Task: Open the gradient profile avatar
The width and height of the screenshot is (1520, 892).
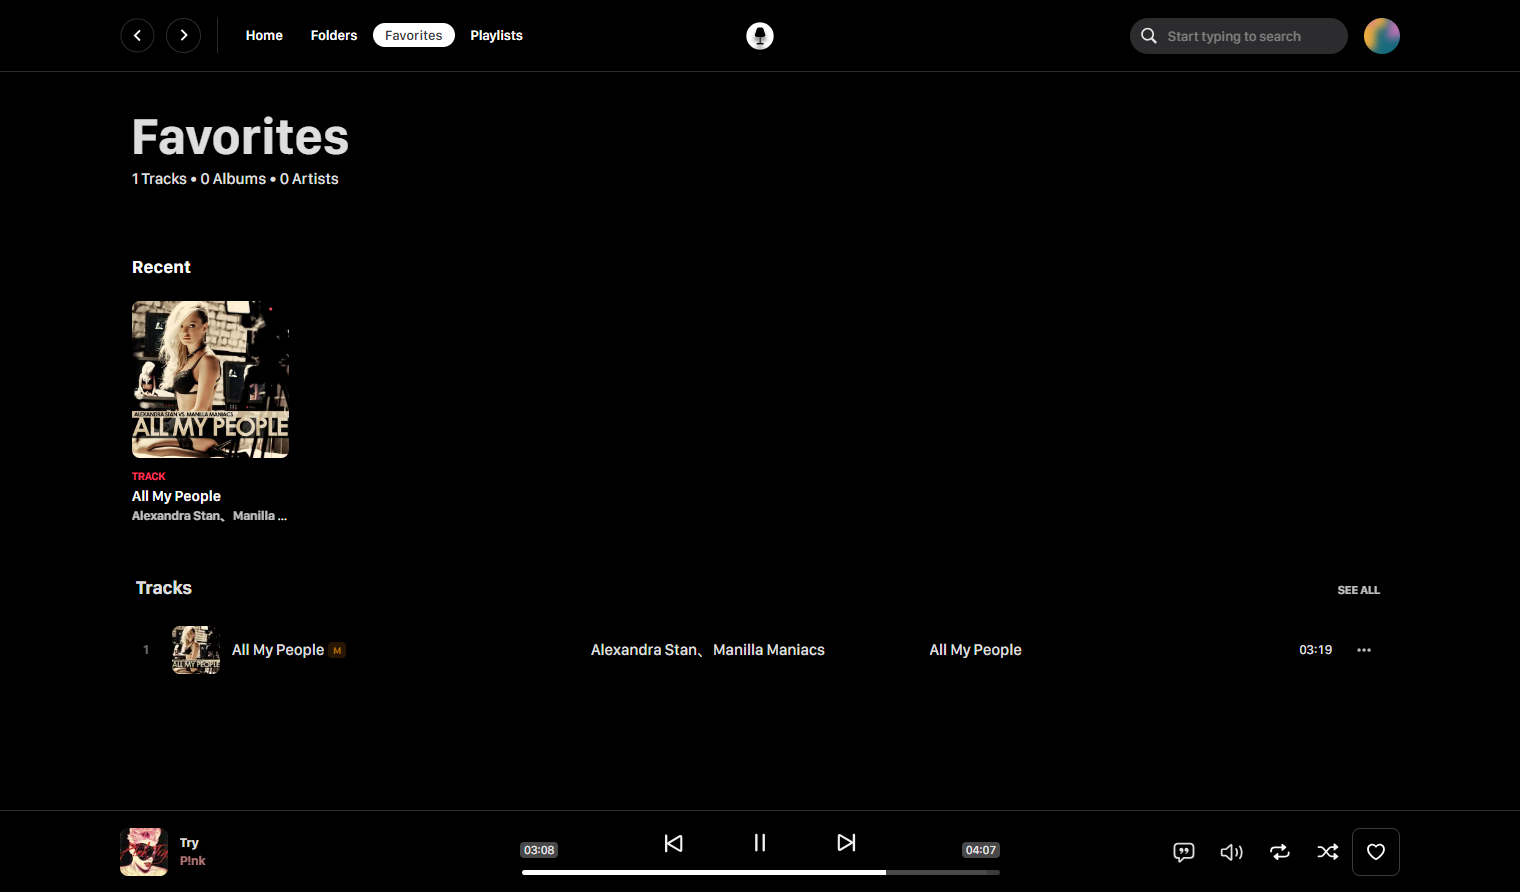Action: [x=1382, y=36]
